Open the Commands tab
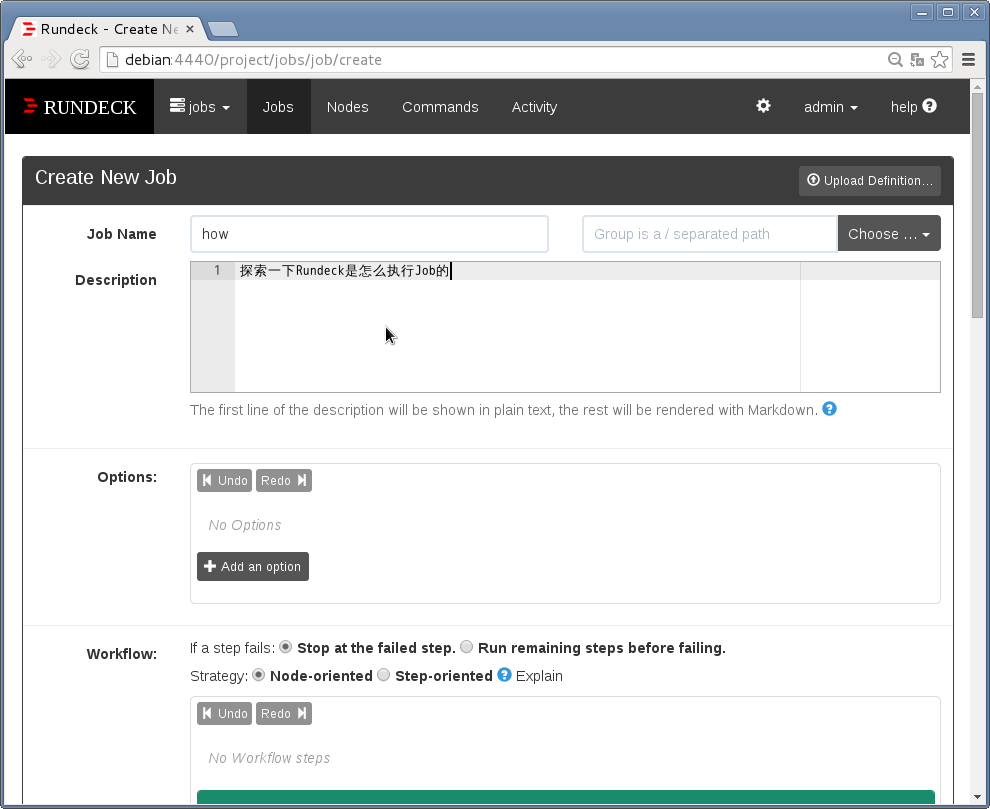 pyautogui.click(x=440, y=107)
